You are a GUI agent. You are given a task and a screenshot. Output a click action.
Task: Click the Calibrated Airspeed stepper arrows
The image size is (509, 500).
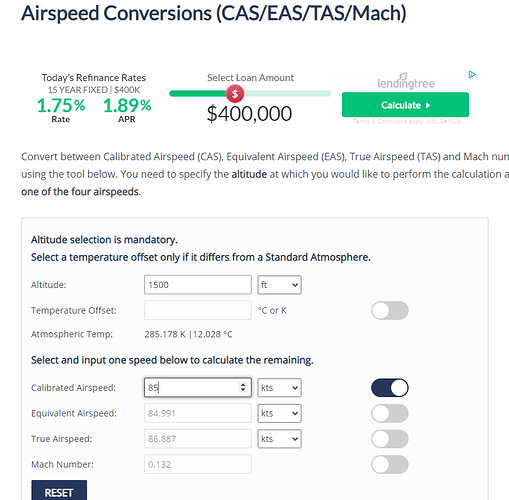(x=243, y=387)
